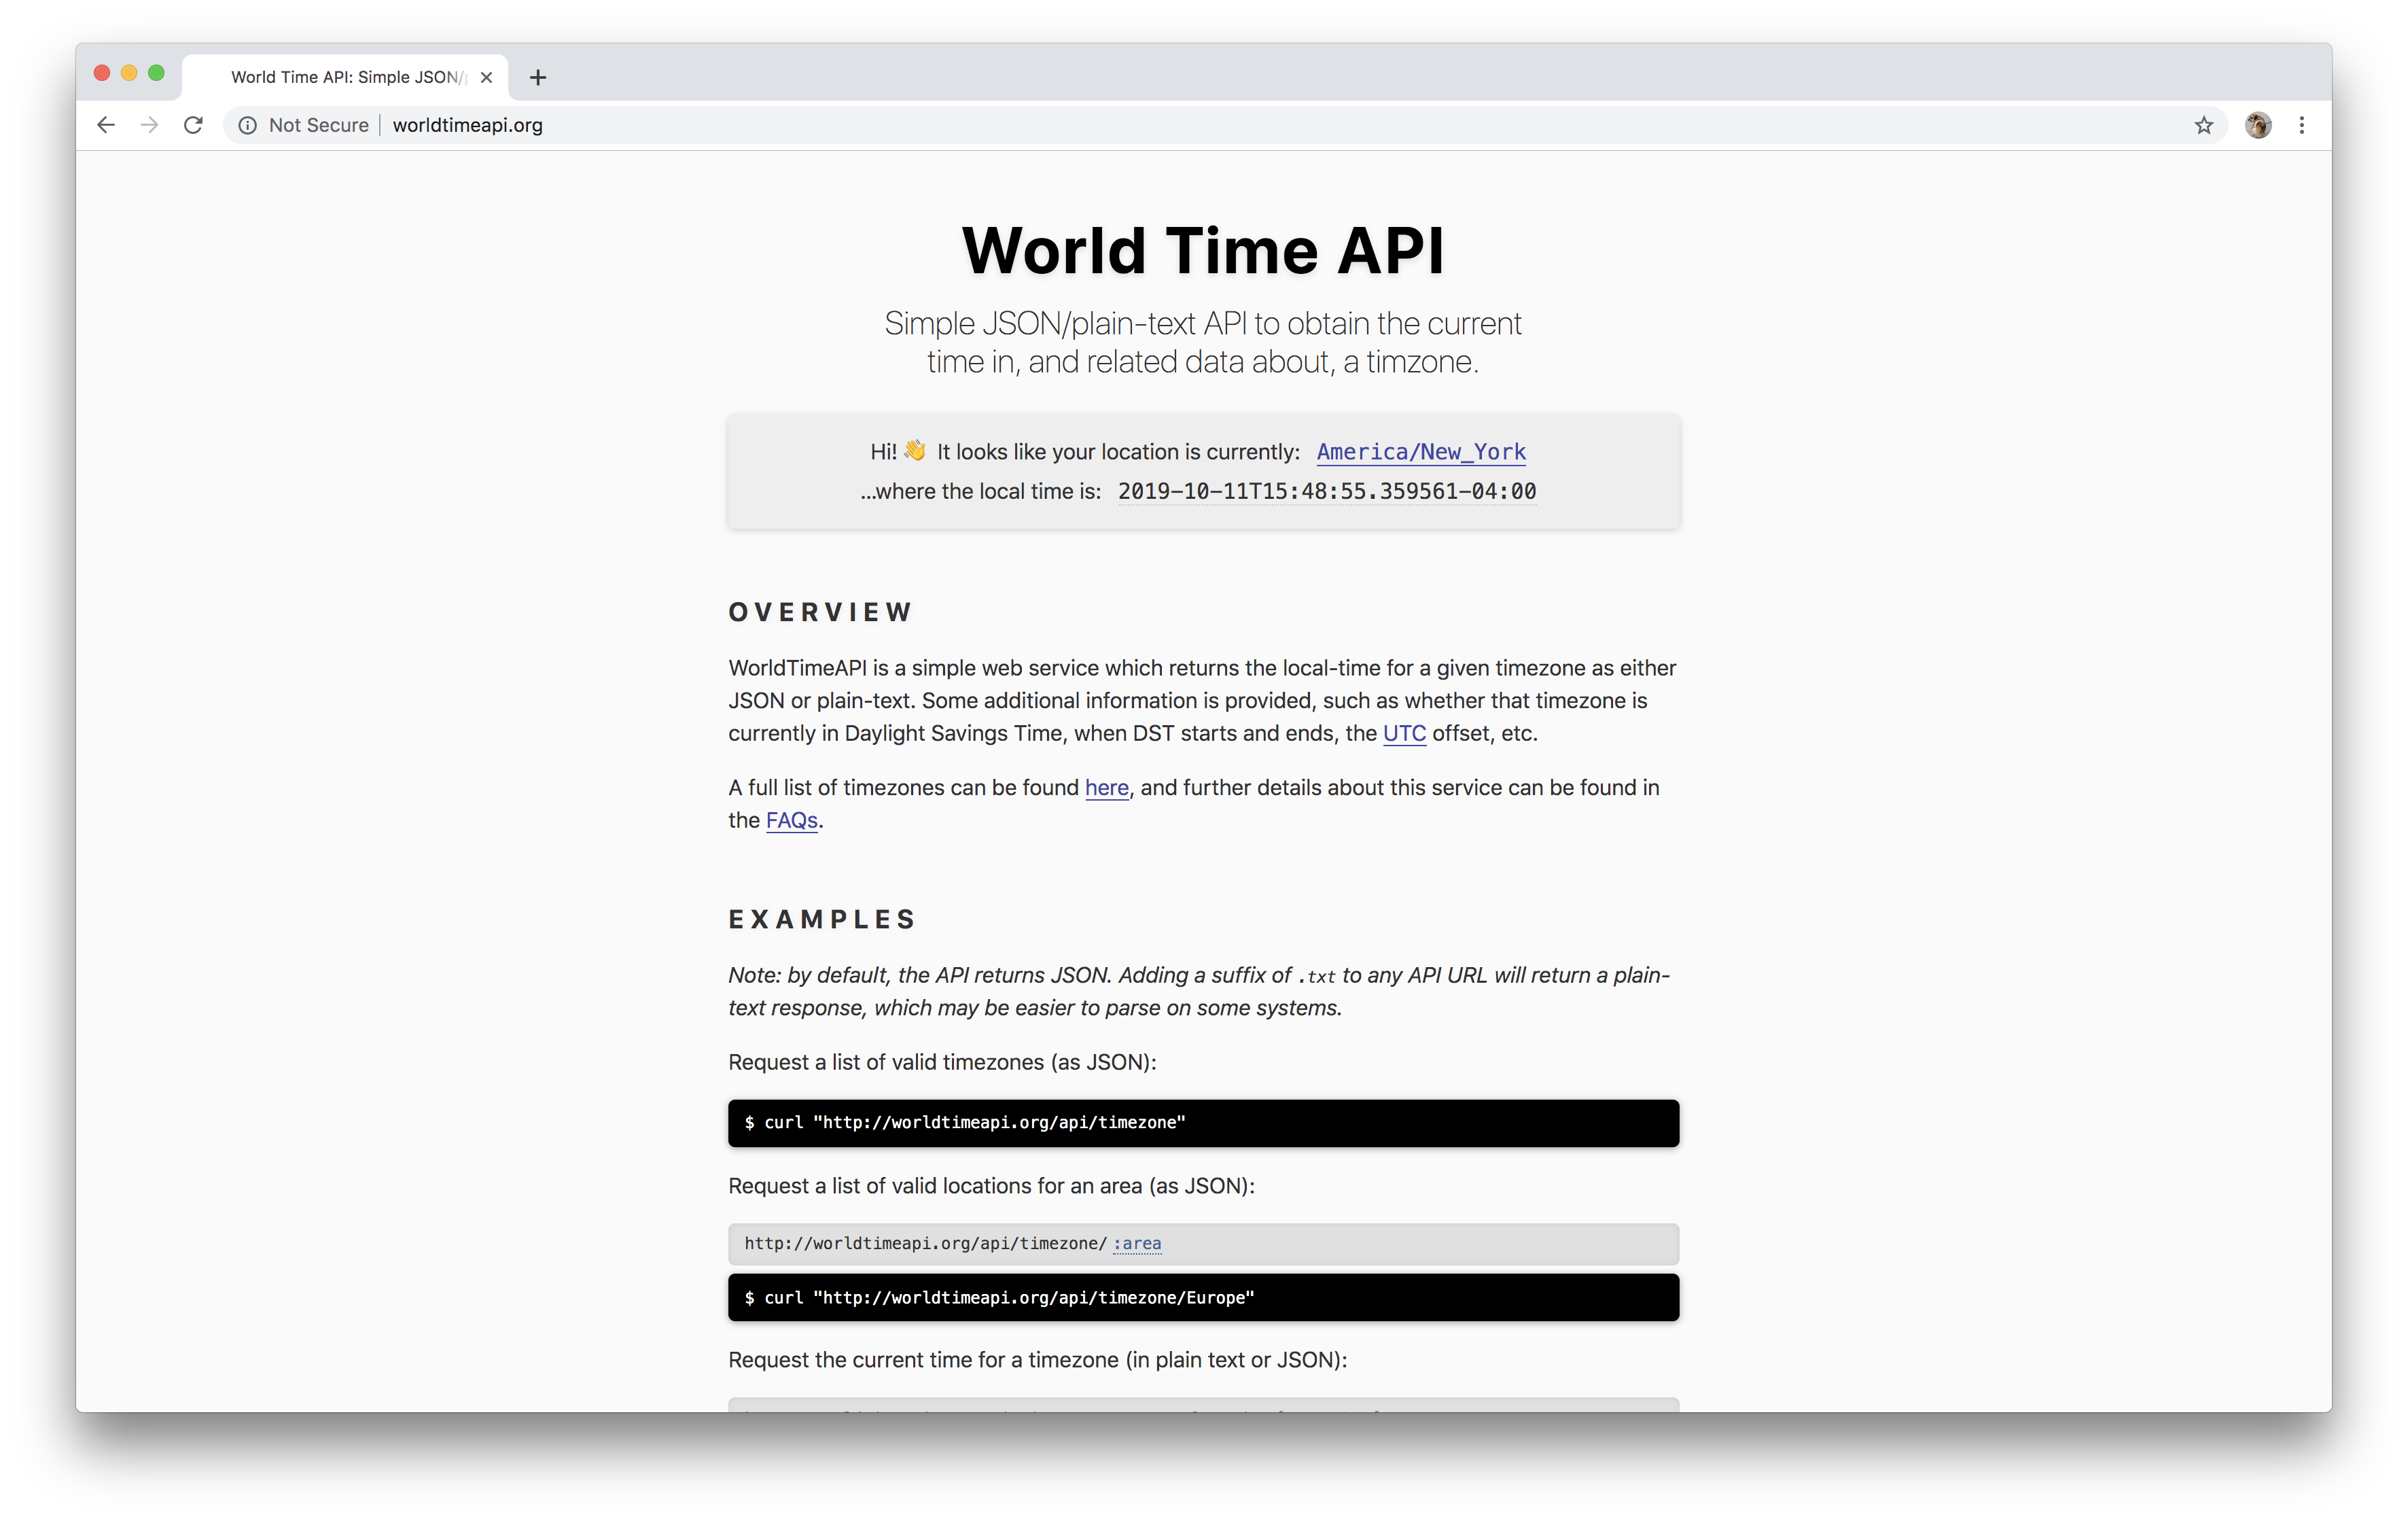Click the waving hand emoji
Screen dimensions: 2408x1521
coord(915,451)
